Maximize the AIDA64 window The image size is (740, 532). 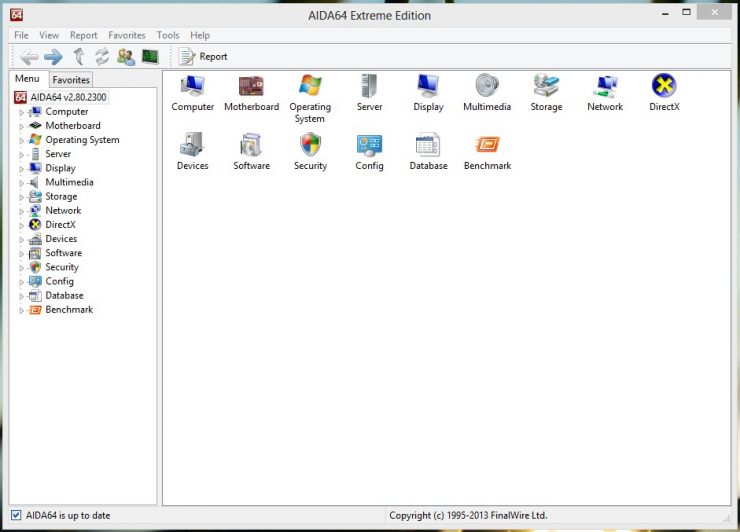(x=687, y=12)
